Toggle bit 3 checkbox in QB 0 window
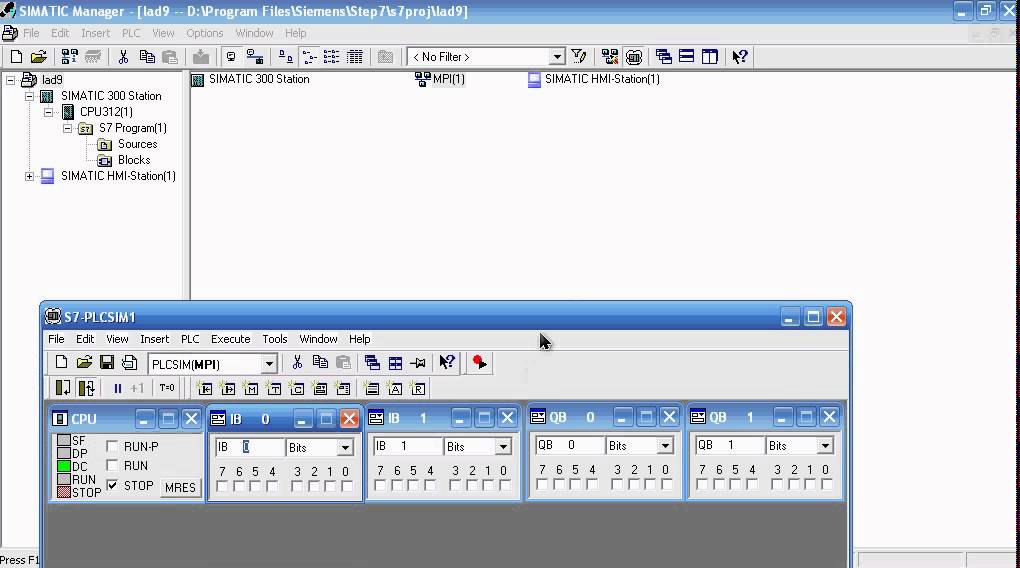This screenshot has width=1020, height=568. (x=617, y=484)
